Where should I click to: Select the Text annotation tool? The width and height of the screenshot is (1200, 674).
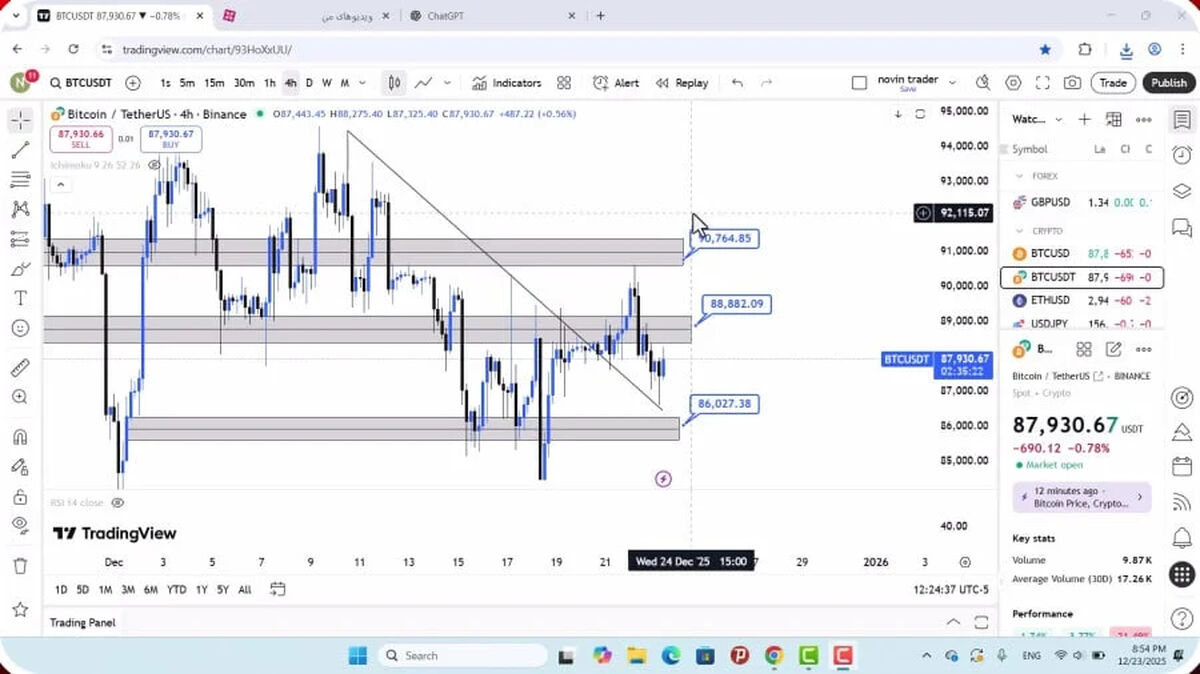pos(20,298)
